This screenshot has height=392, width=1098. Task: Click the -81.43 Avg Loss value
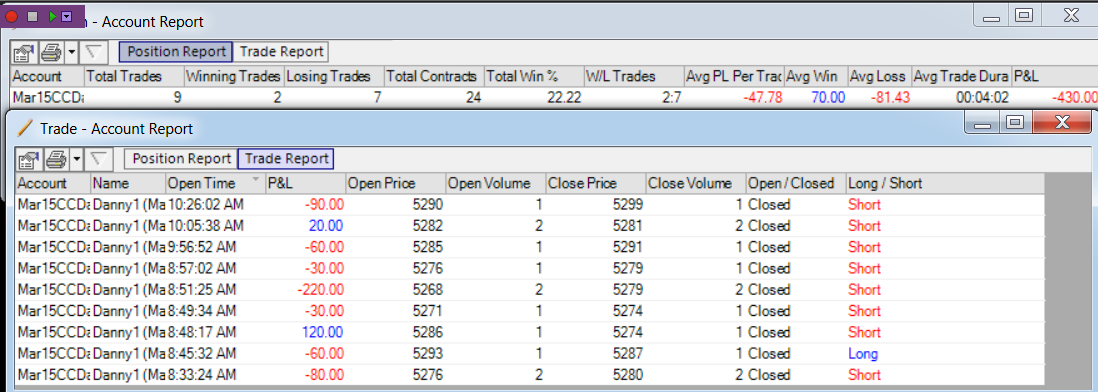pyautogui.click(x=890, y=98)
